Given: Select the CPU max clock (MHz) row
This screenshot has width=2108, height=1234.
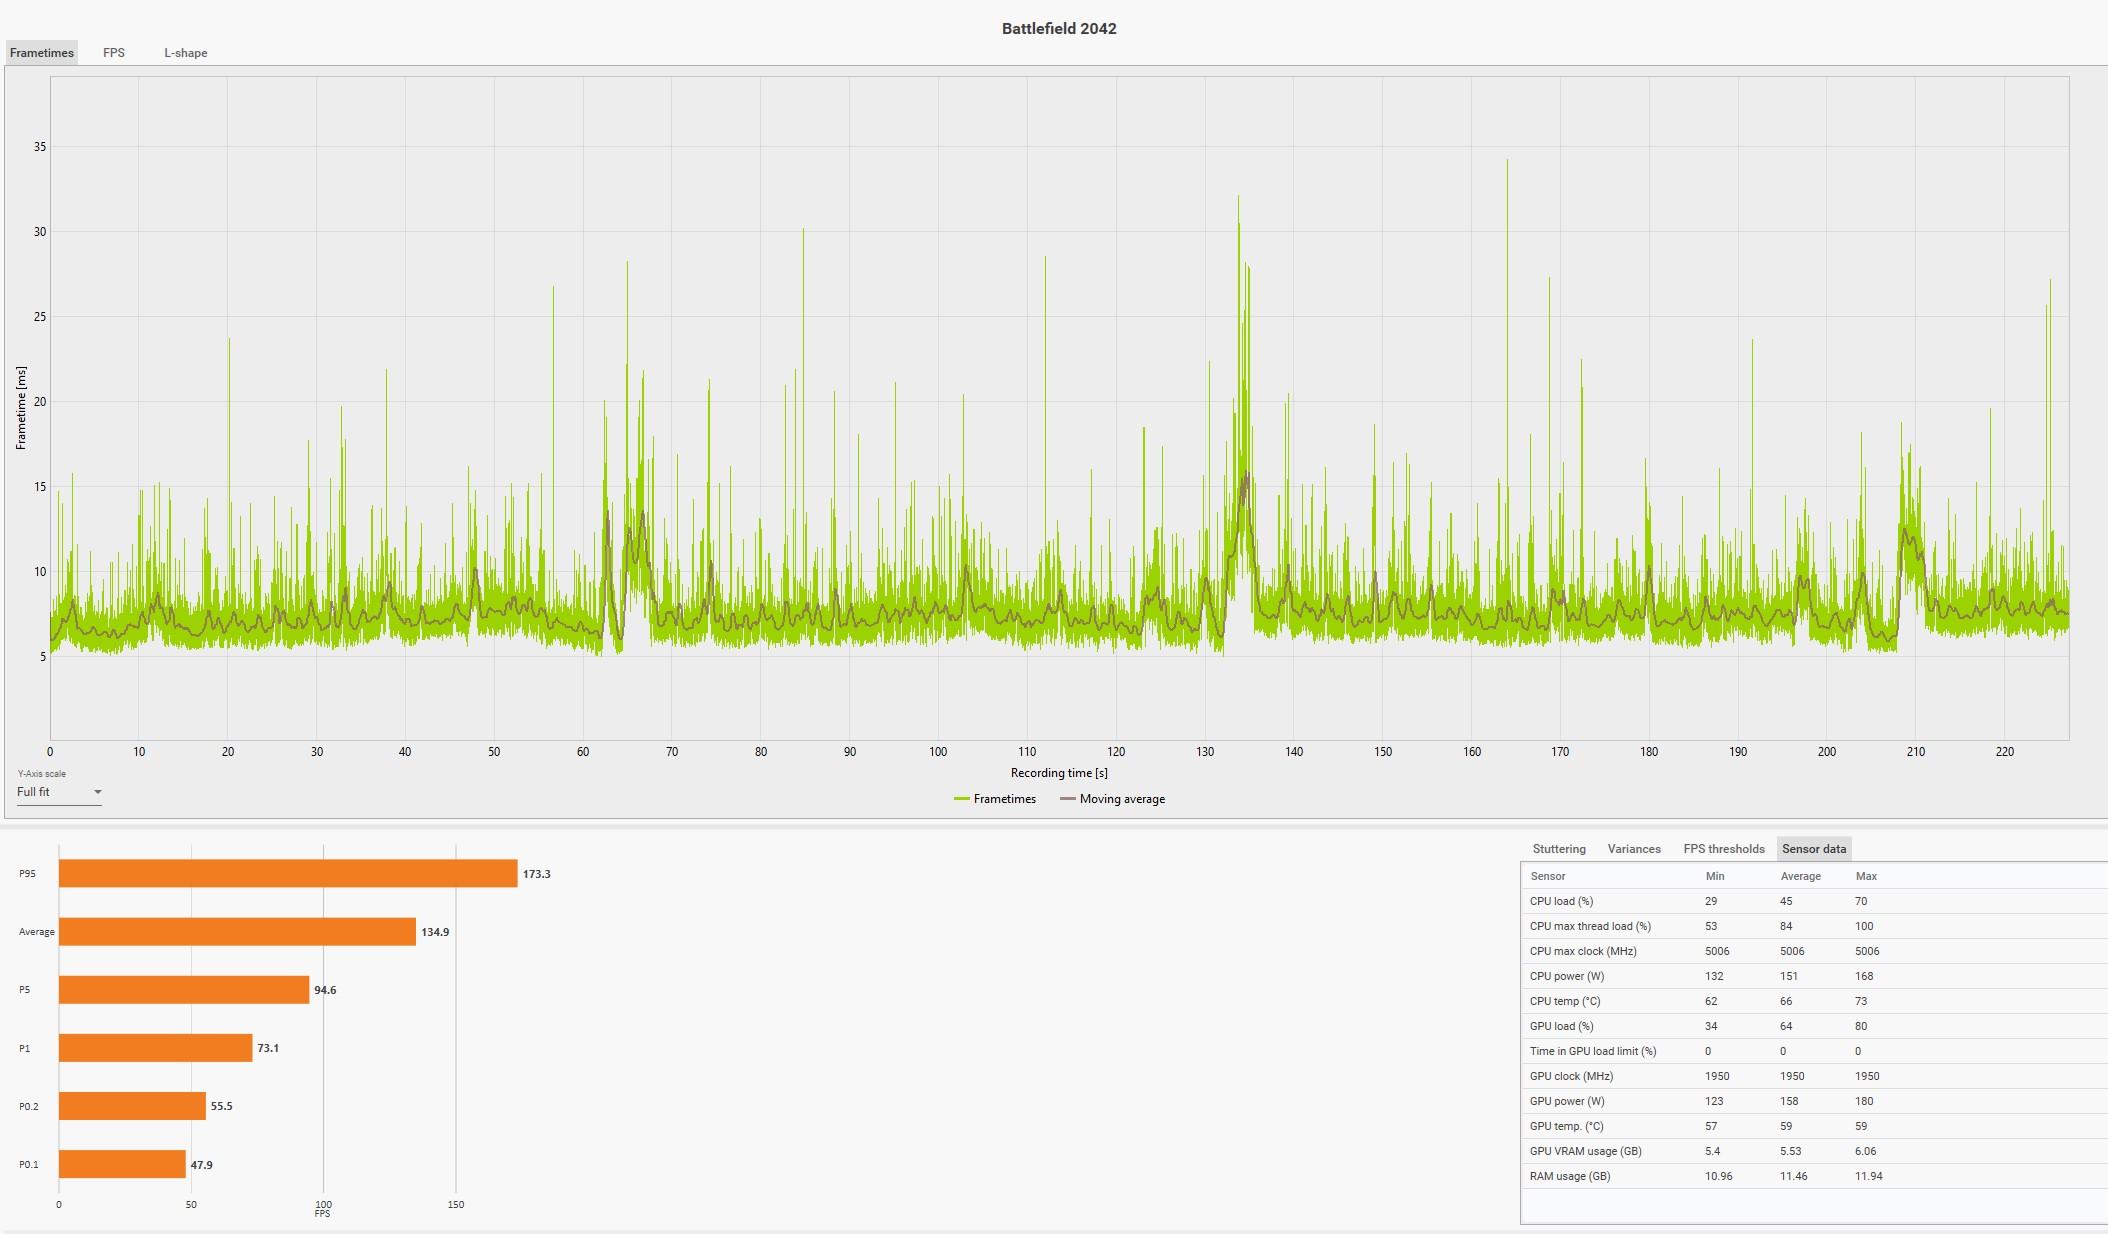Looking at the screenshot, I should point(1814,951).
